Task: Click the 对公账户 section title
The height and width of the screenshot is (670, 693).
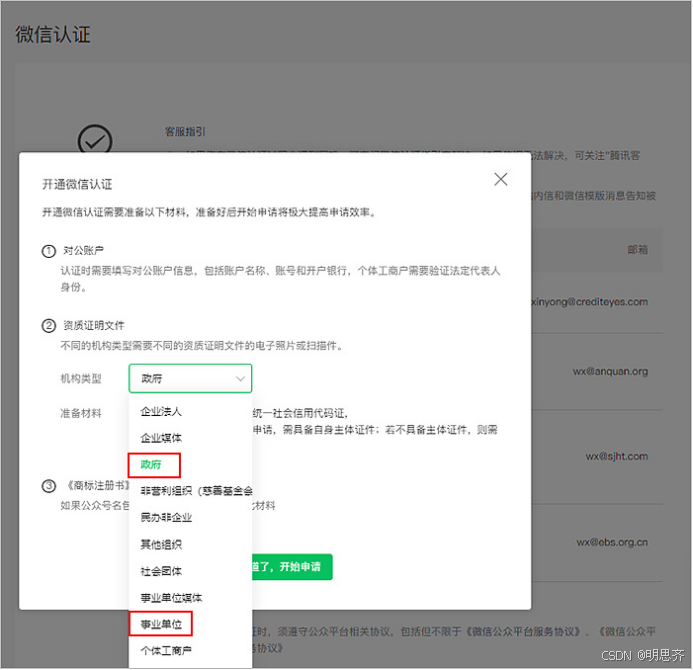Action: point(84,251)
